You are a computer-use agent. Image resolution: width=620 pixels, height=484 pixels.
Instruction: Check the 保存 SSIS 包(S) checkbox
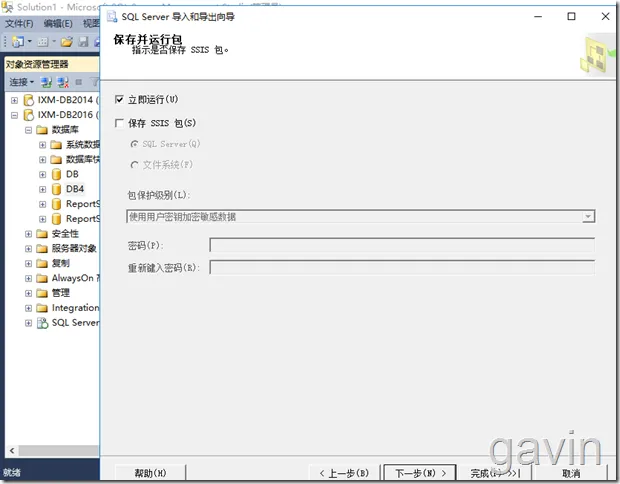pyautogui.click(x=119, y=123)
